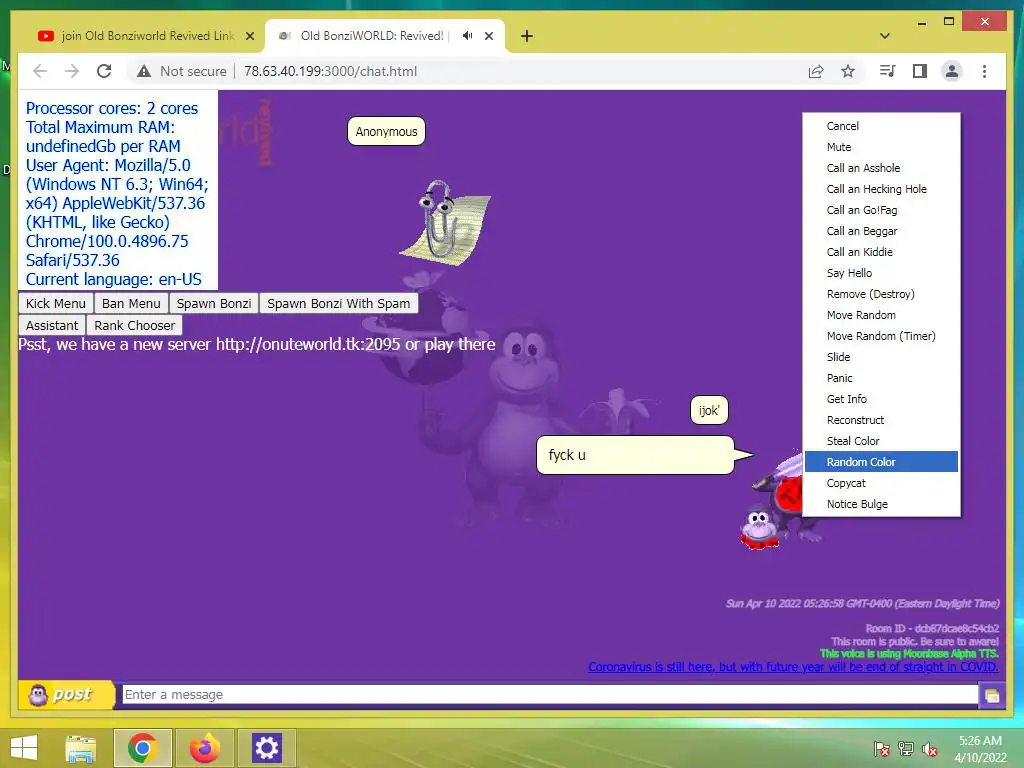The width and height of the screenshot is (1024, 768).
Task: Choose Call an Asshole menu item
Action: (x=881, y=168)
